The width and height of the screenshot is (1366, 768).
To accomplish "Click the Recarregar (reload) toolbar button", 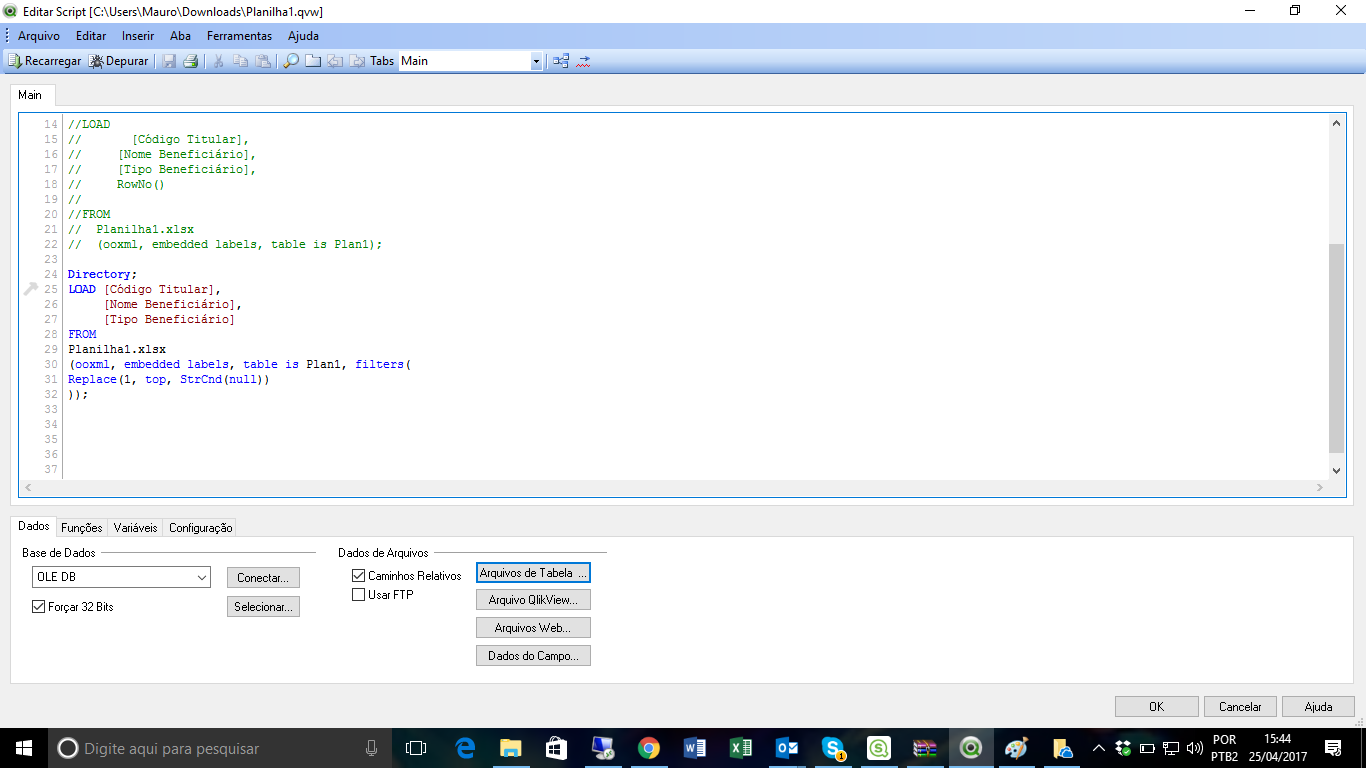I will point(44,61).
